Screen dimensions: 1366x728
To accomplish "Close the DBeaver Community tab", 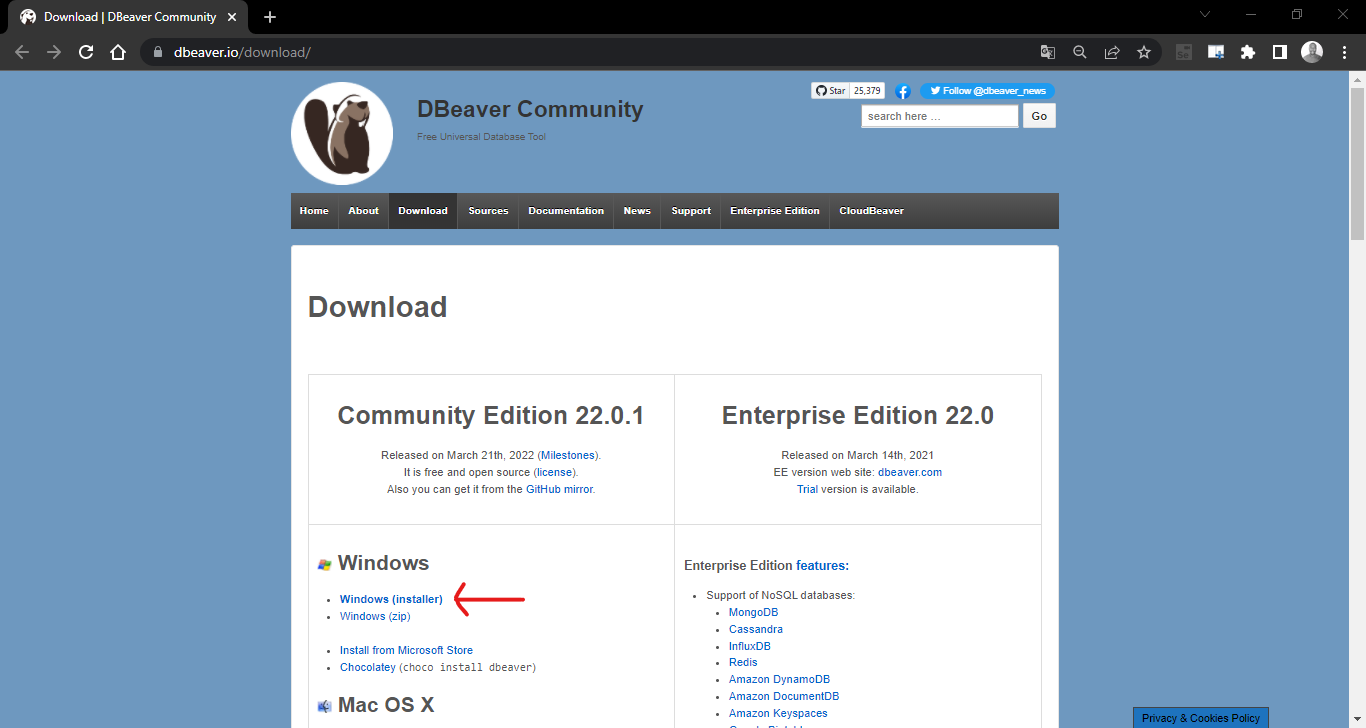I will click(x=232, y=17).
